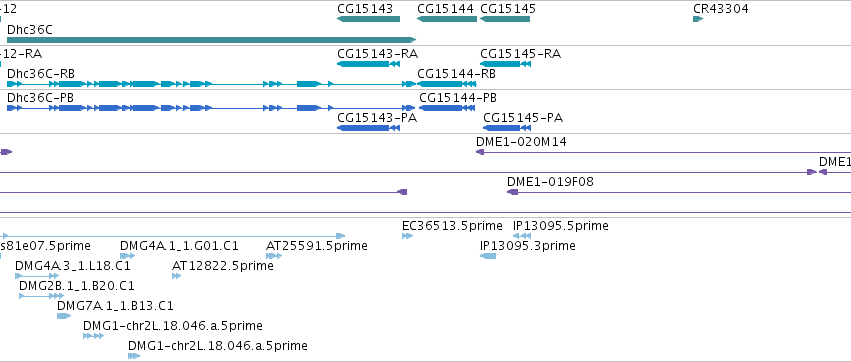The image size is (851, 362).
Task: Click the Dhc36C-RB transcript feature
Action: (x=211, y=84)
